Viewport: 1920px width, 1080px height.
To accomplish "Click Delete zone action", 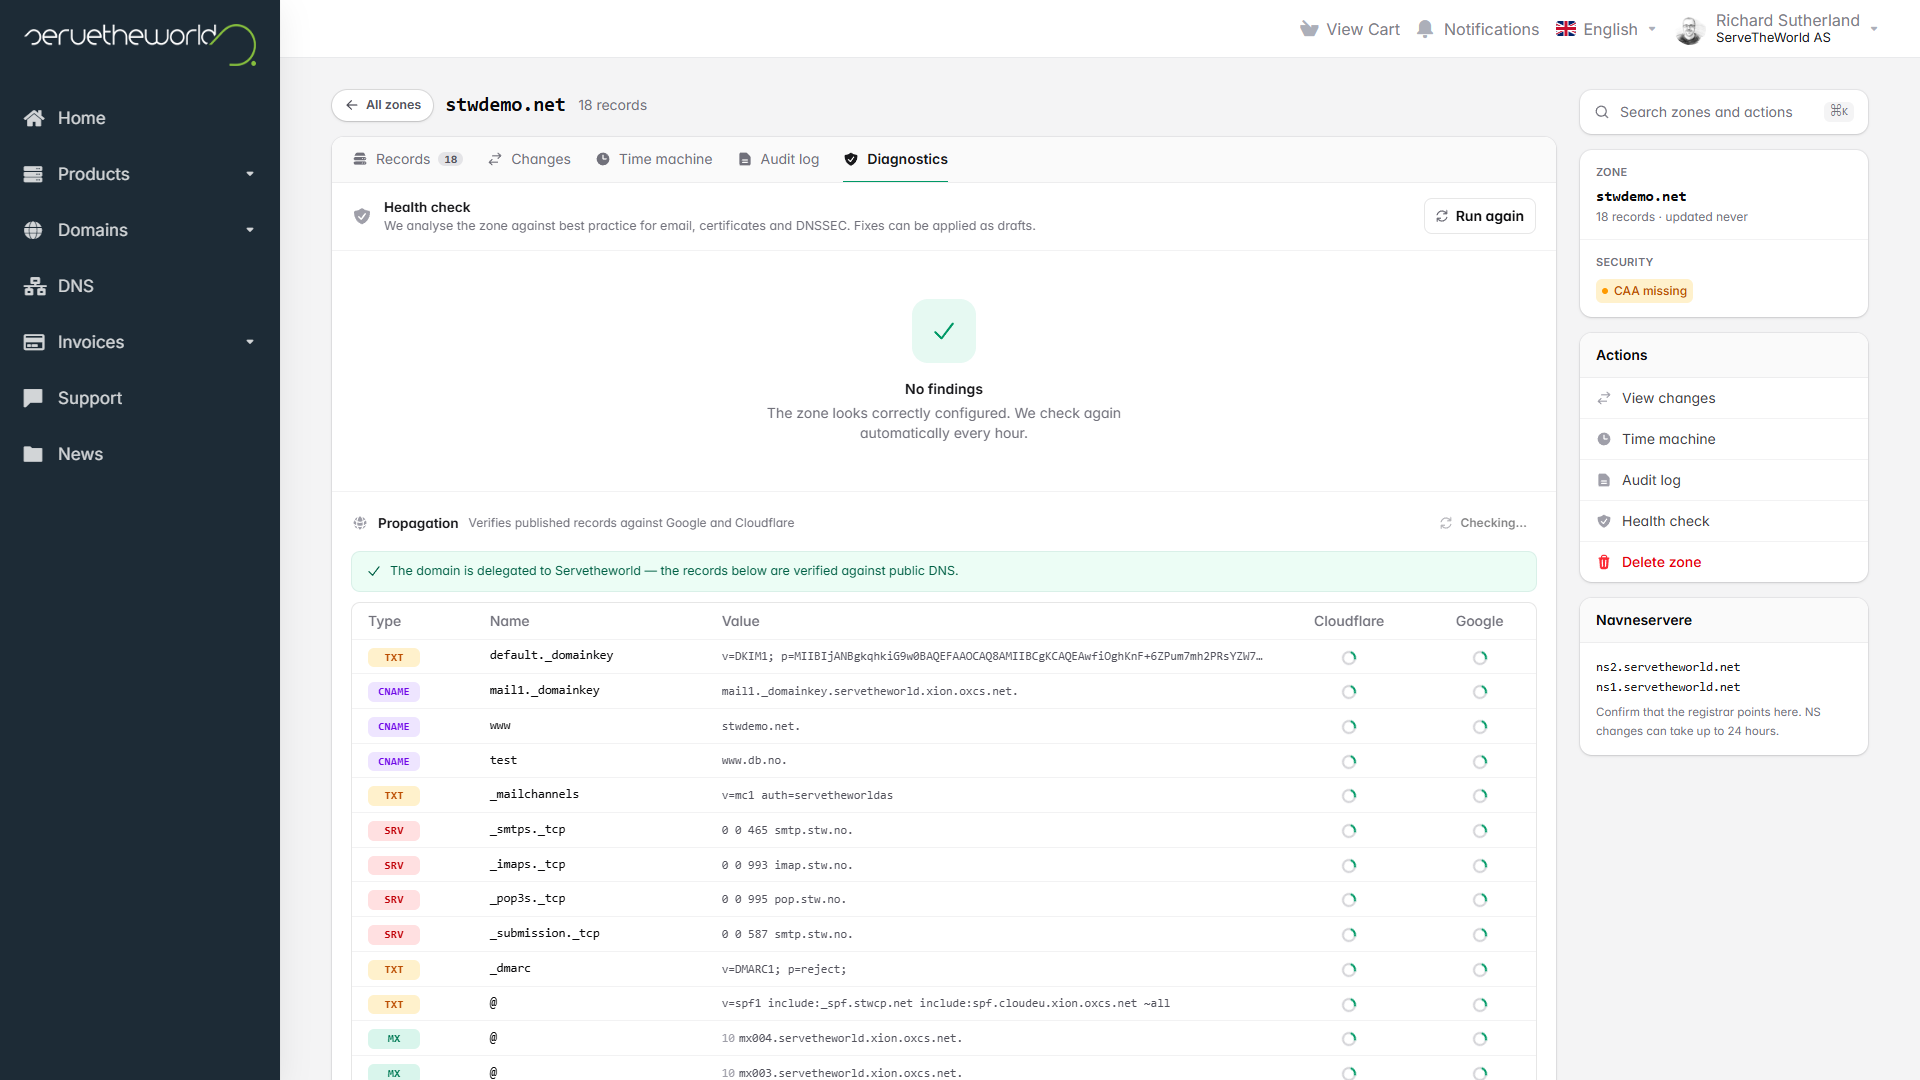I will click(1724, 562).
